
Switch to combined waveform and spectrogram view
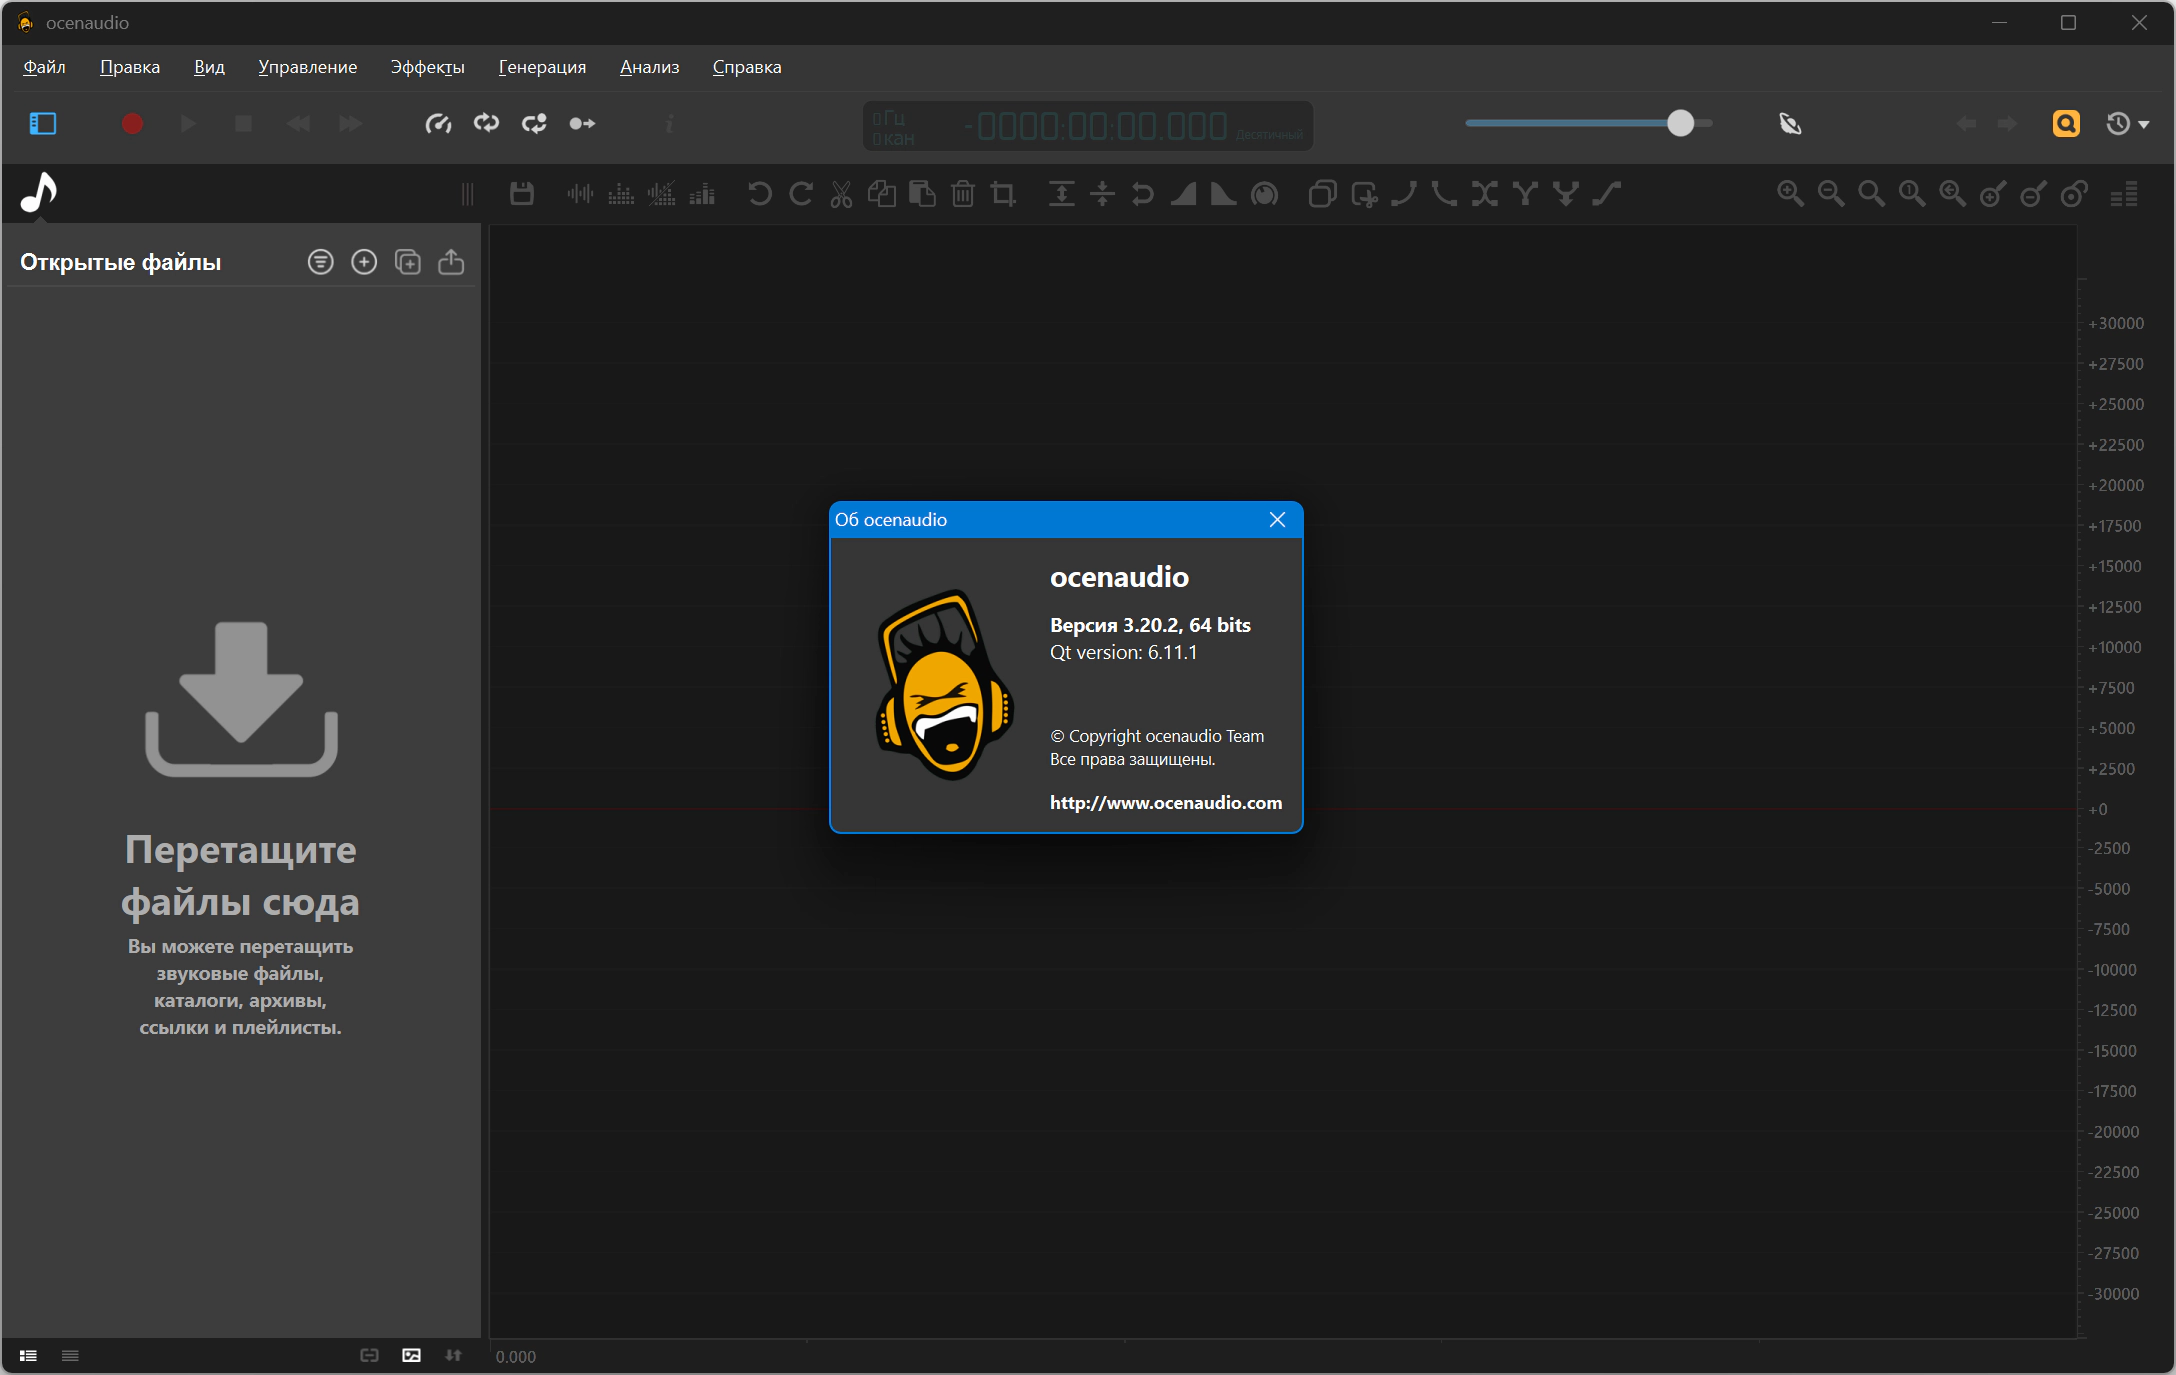tap(662, 193)
